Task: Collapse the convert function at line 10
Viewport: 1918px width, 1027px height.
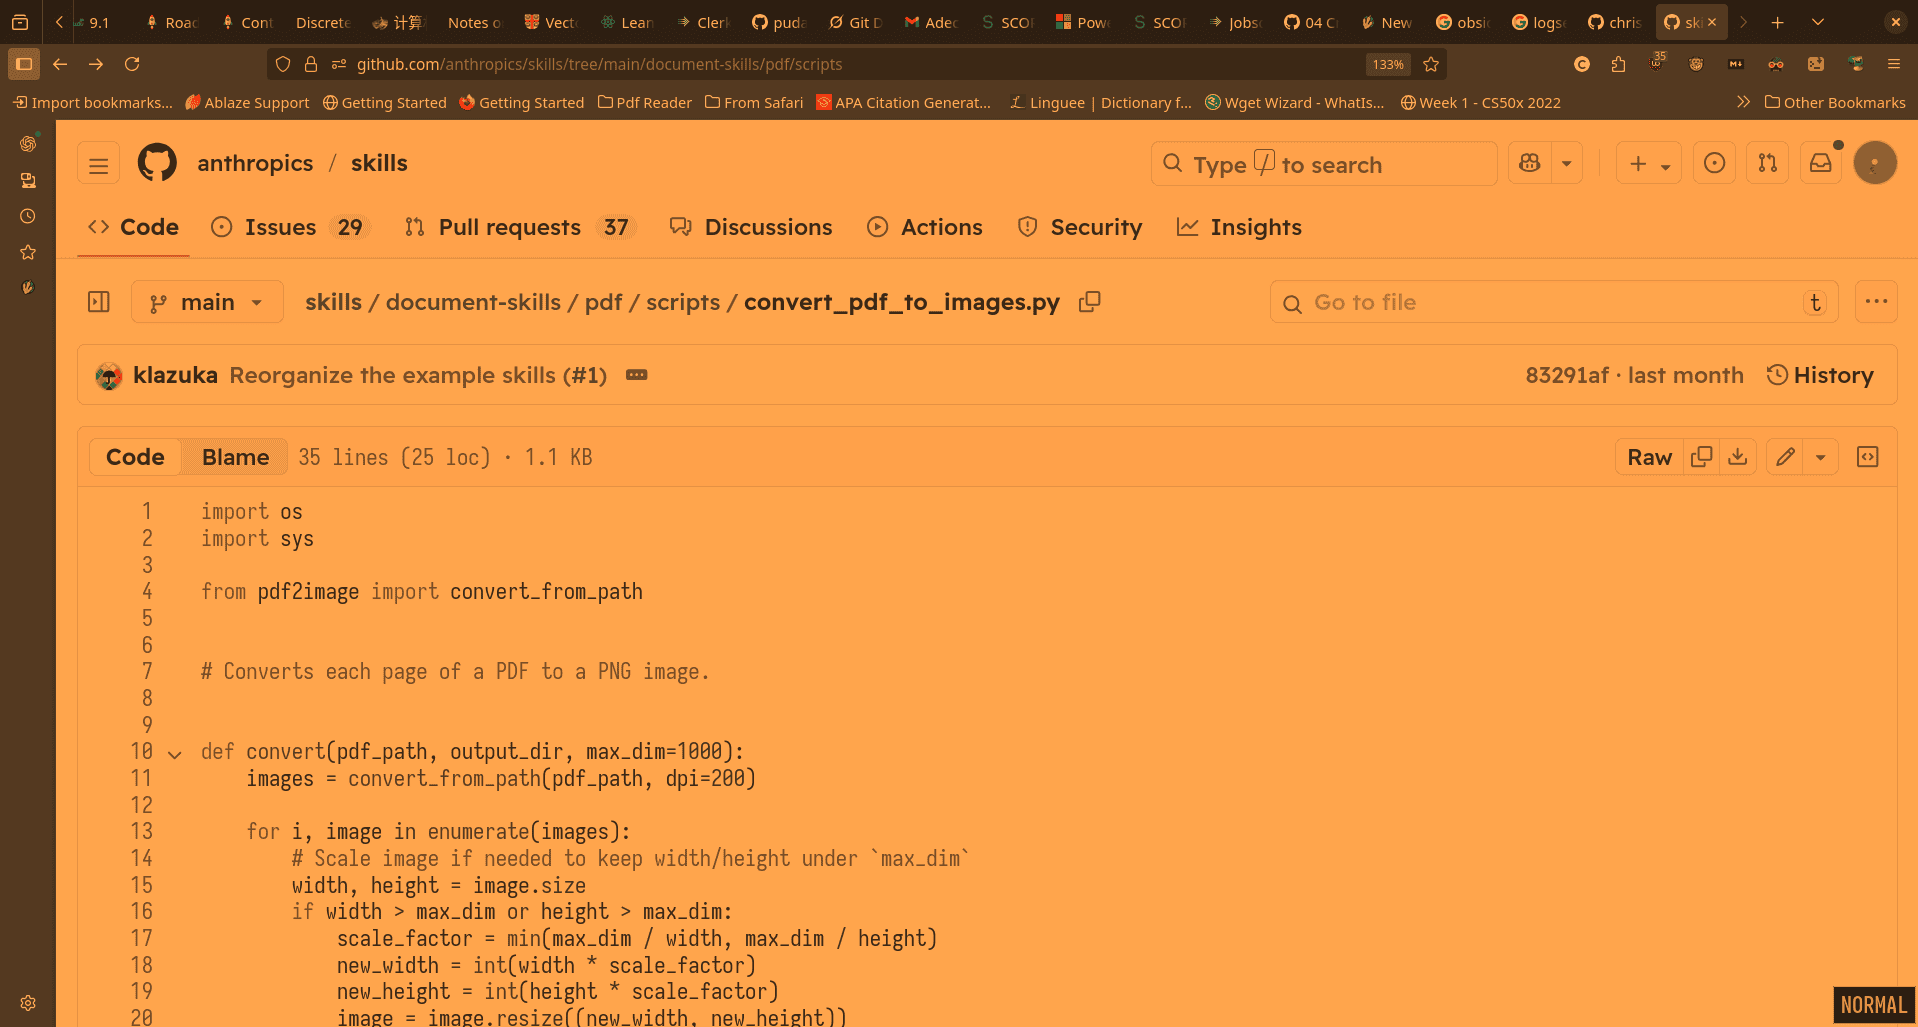Action: coord(175,754)
